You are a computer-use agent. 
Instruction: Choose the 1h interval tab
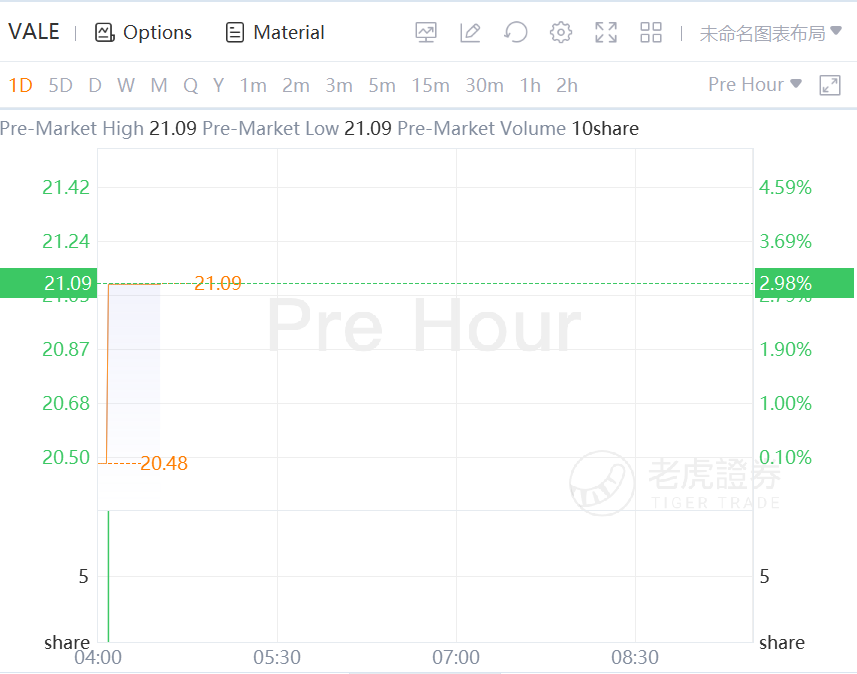[x=530, y=85]
